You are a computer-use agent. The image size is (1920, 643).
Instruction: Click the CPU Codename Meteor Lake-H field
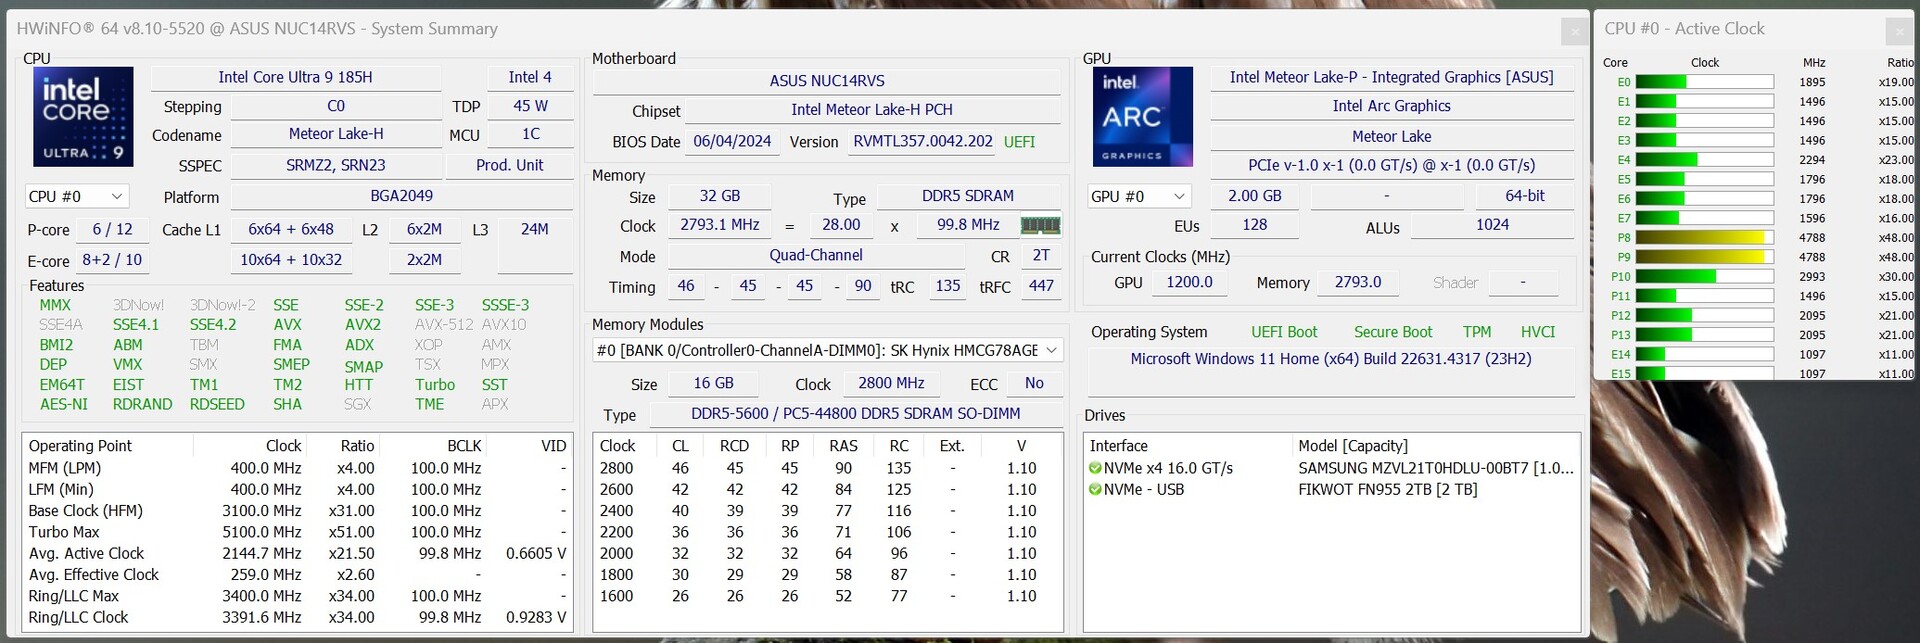(336, 134)
